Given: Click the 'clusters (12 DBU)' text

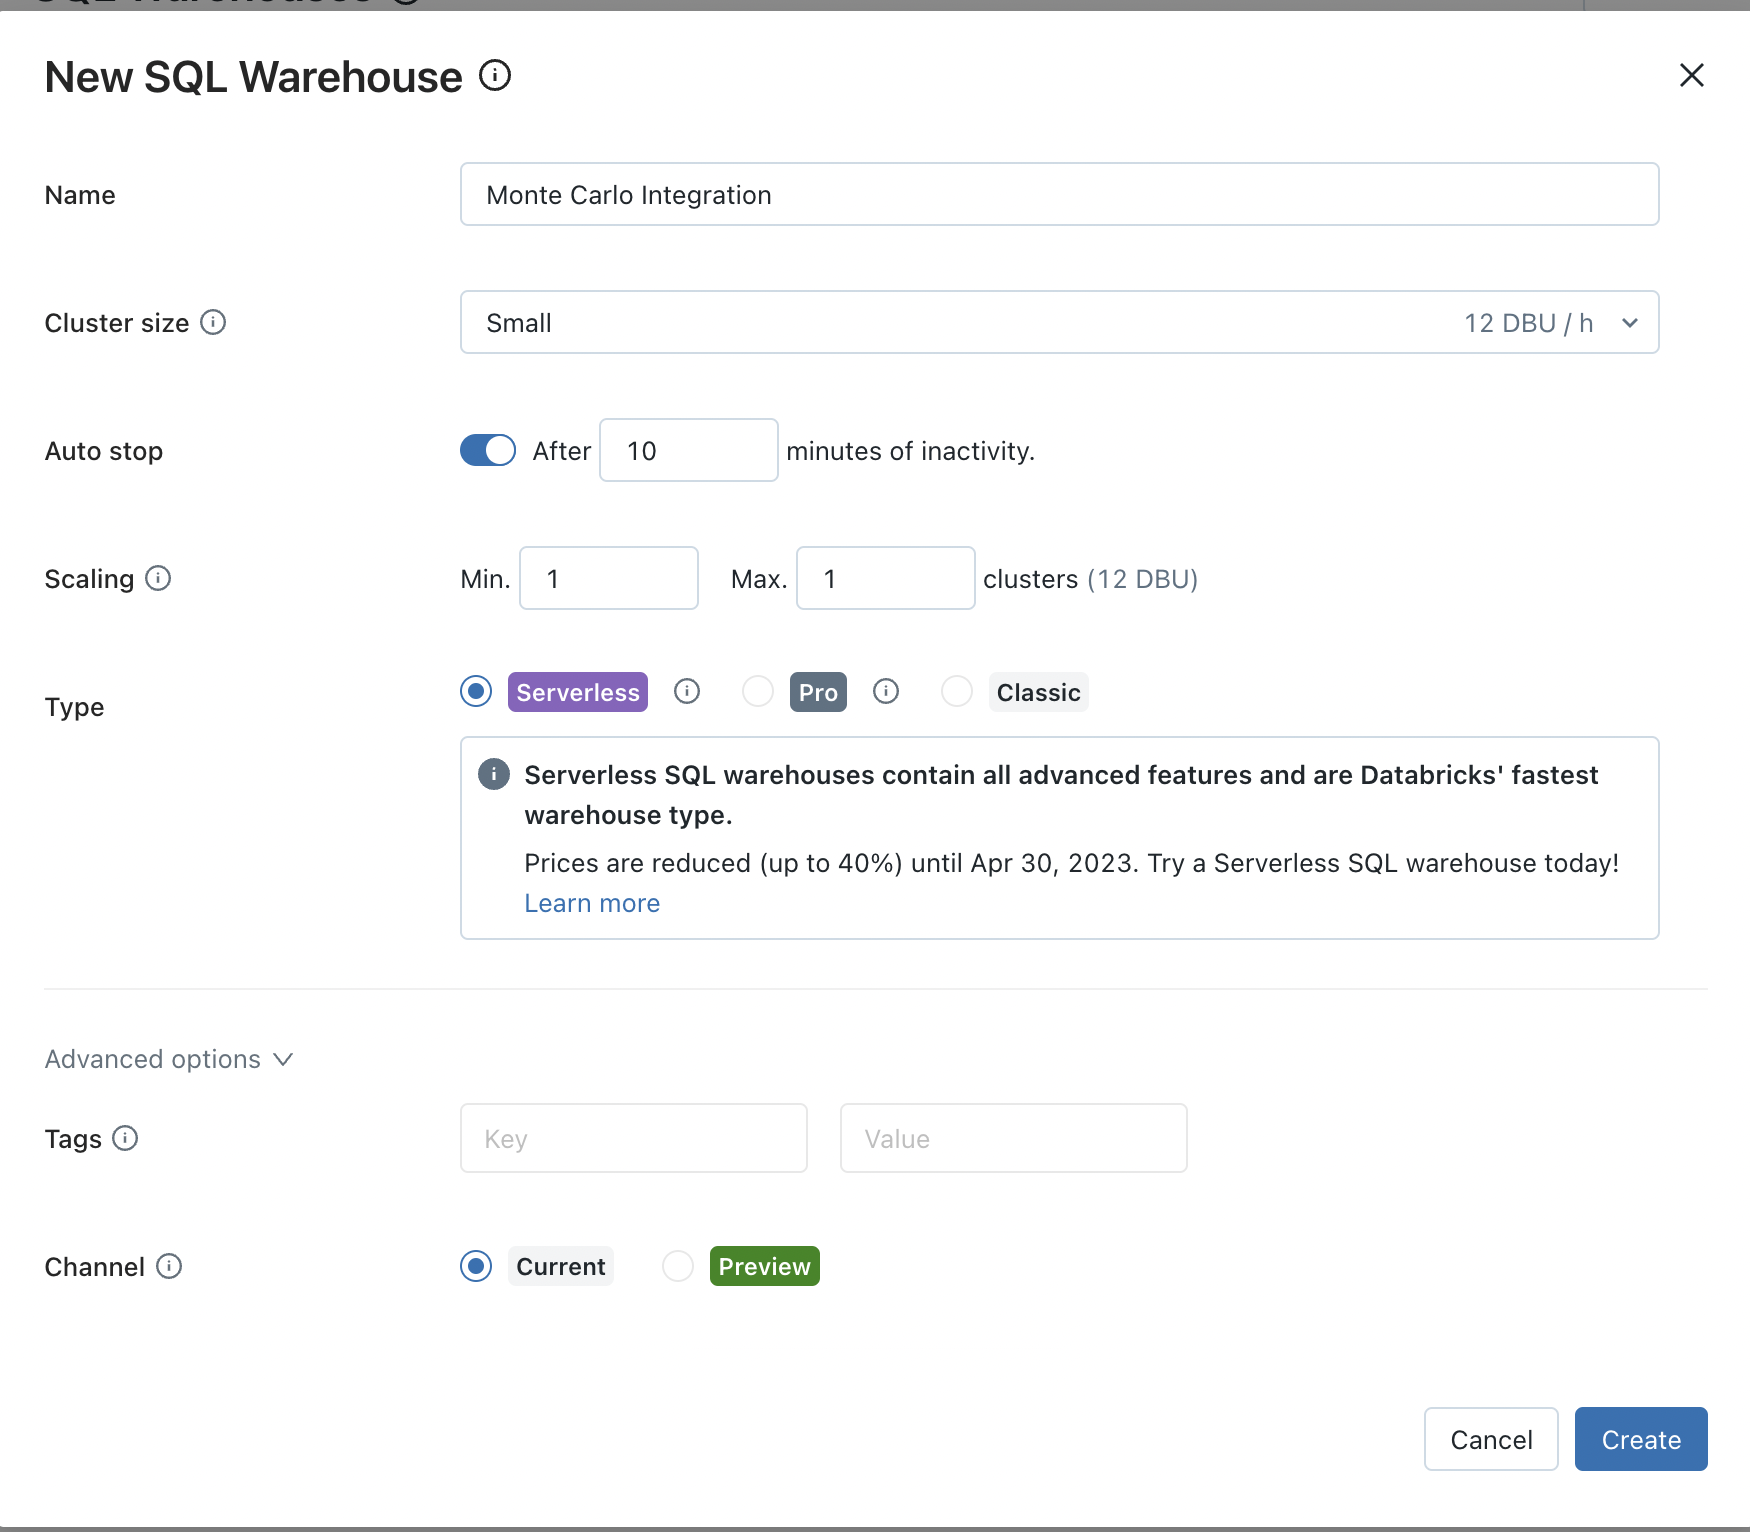Looking at the screenshot, I should [x=1091, y=579].
